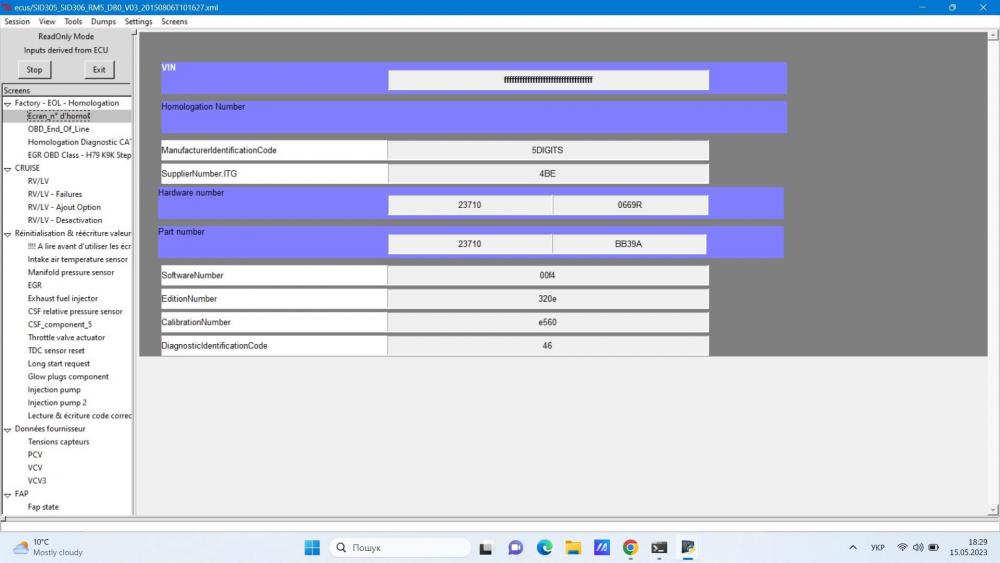Viewport: 1000px width, 563px height.
Task: Open the Settings menu
Action: coord(138,22)
